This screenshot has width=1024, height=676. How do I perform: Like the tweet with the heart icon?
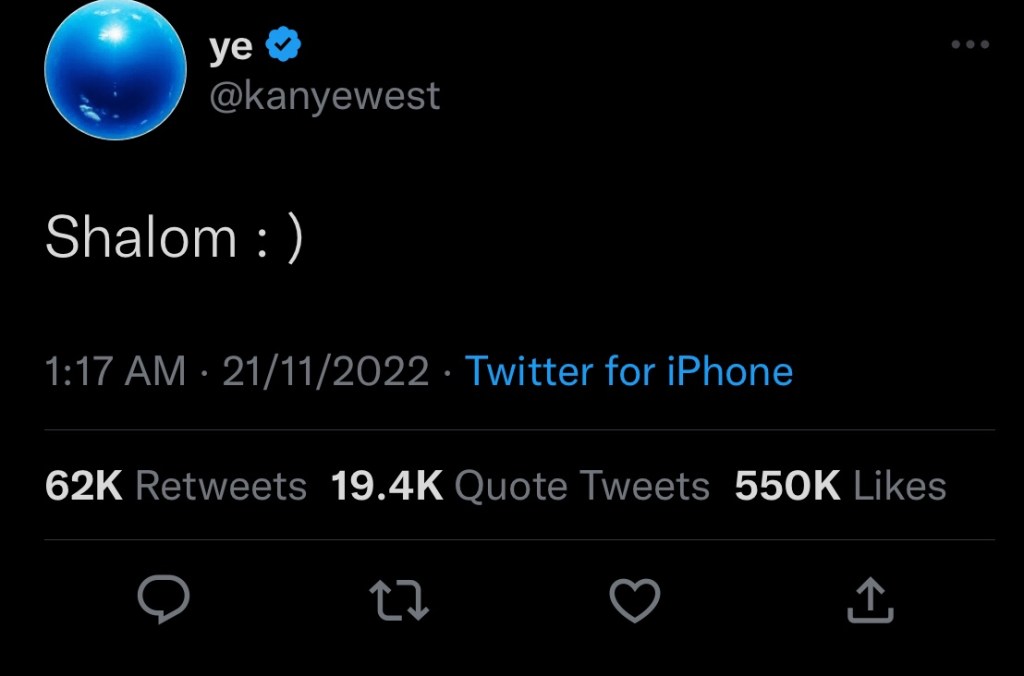[635, 600]
